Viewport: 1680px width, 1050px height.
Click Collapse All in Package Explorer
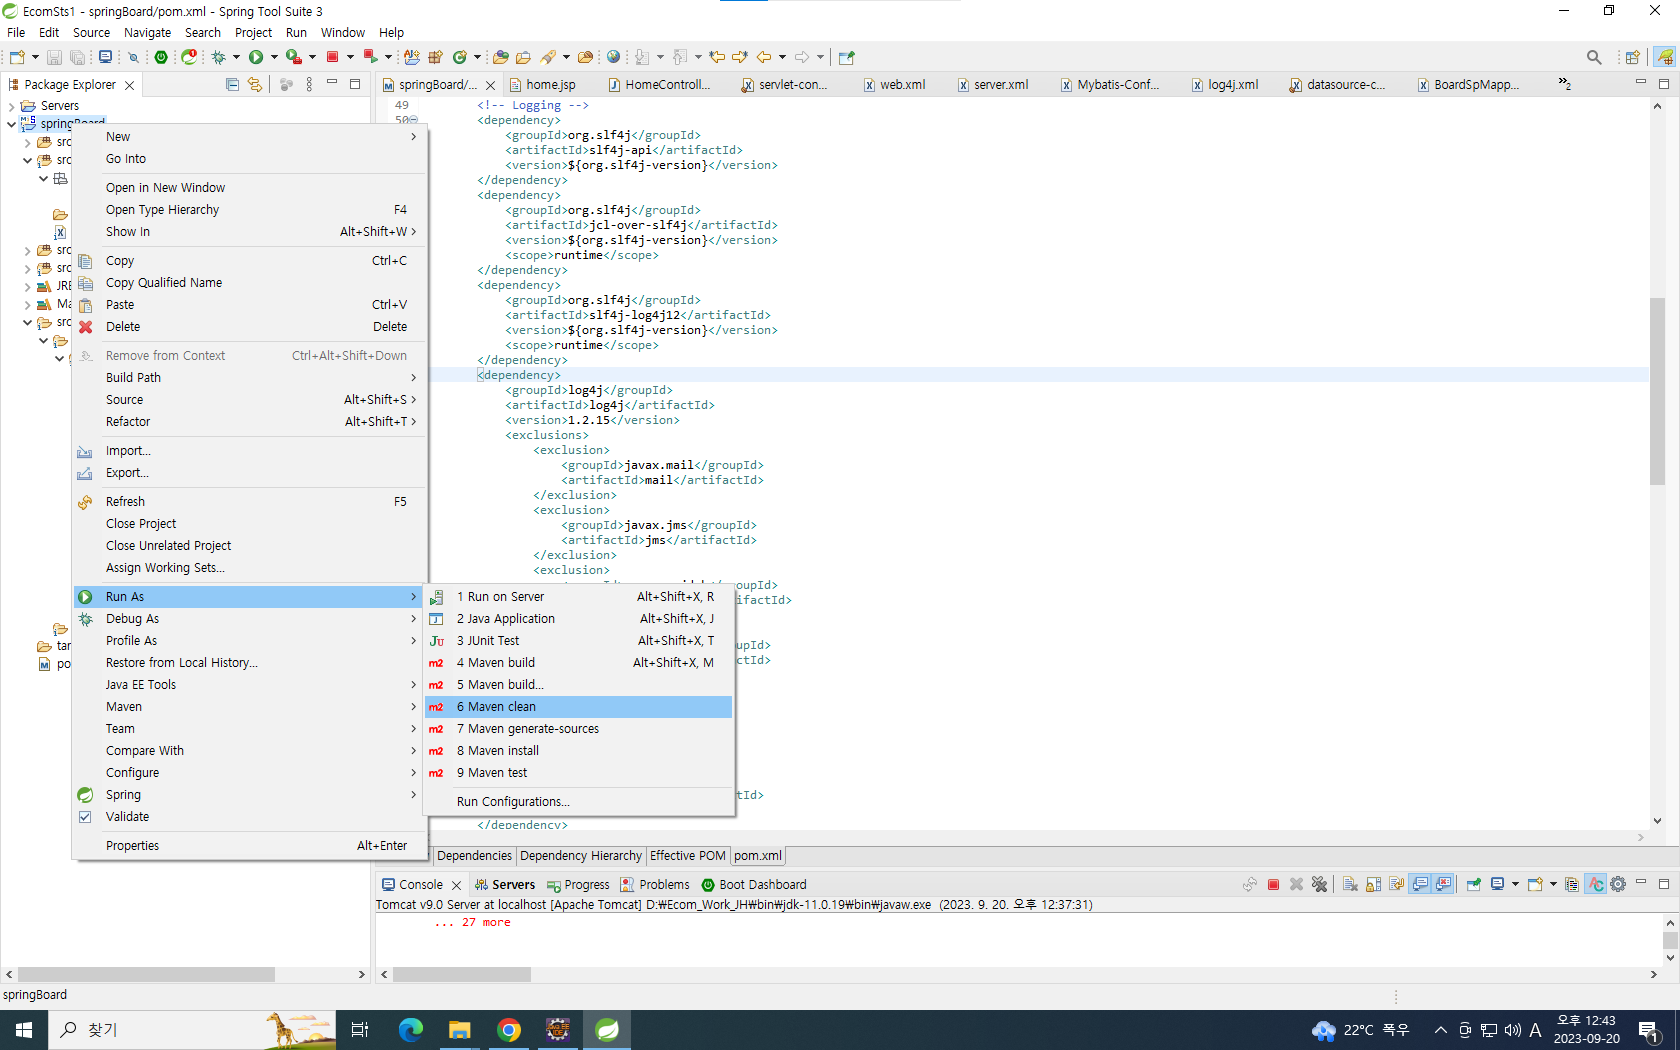coord(232,85)
